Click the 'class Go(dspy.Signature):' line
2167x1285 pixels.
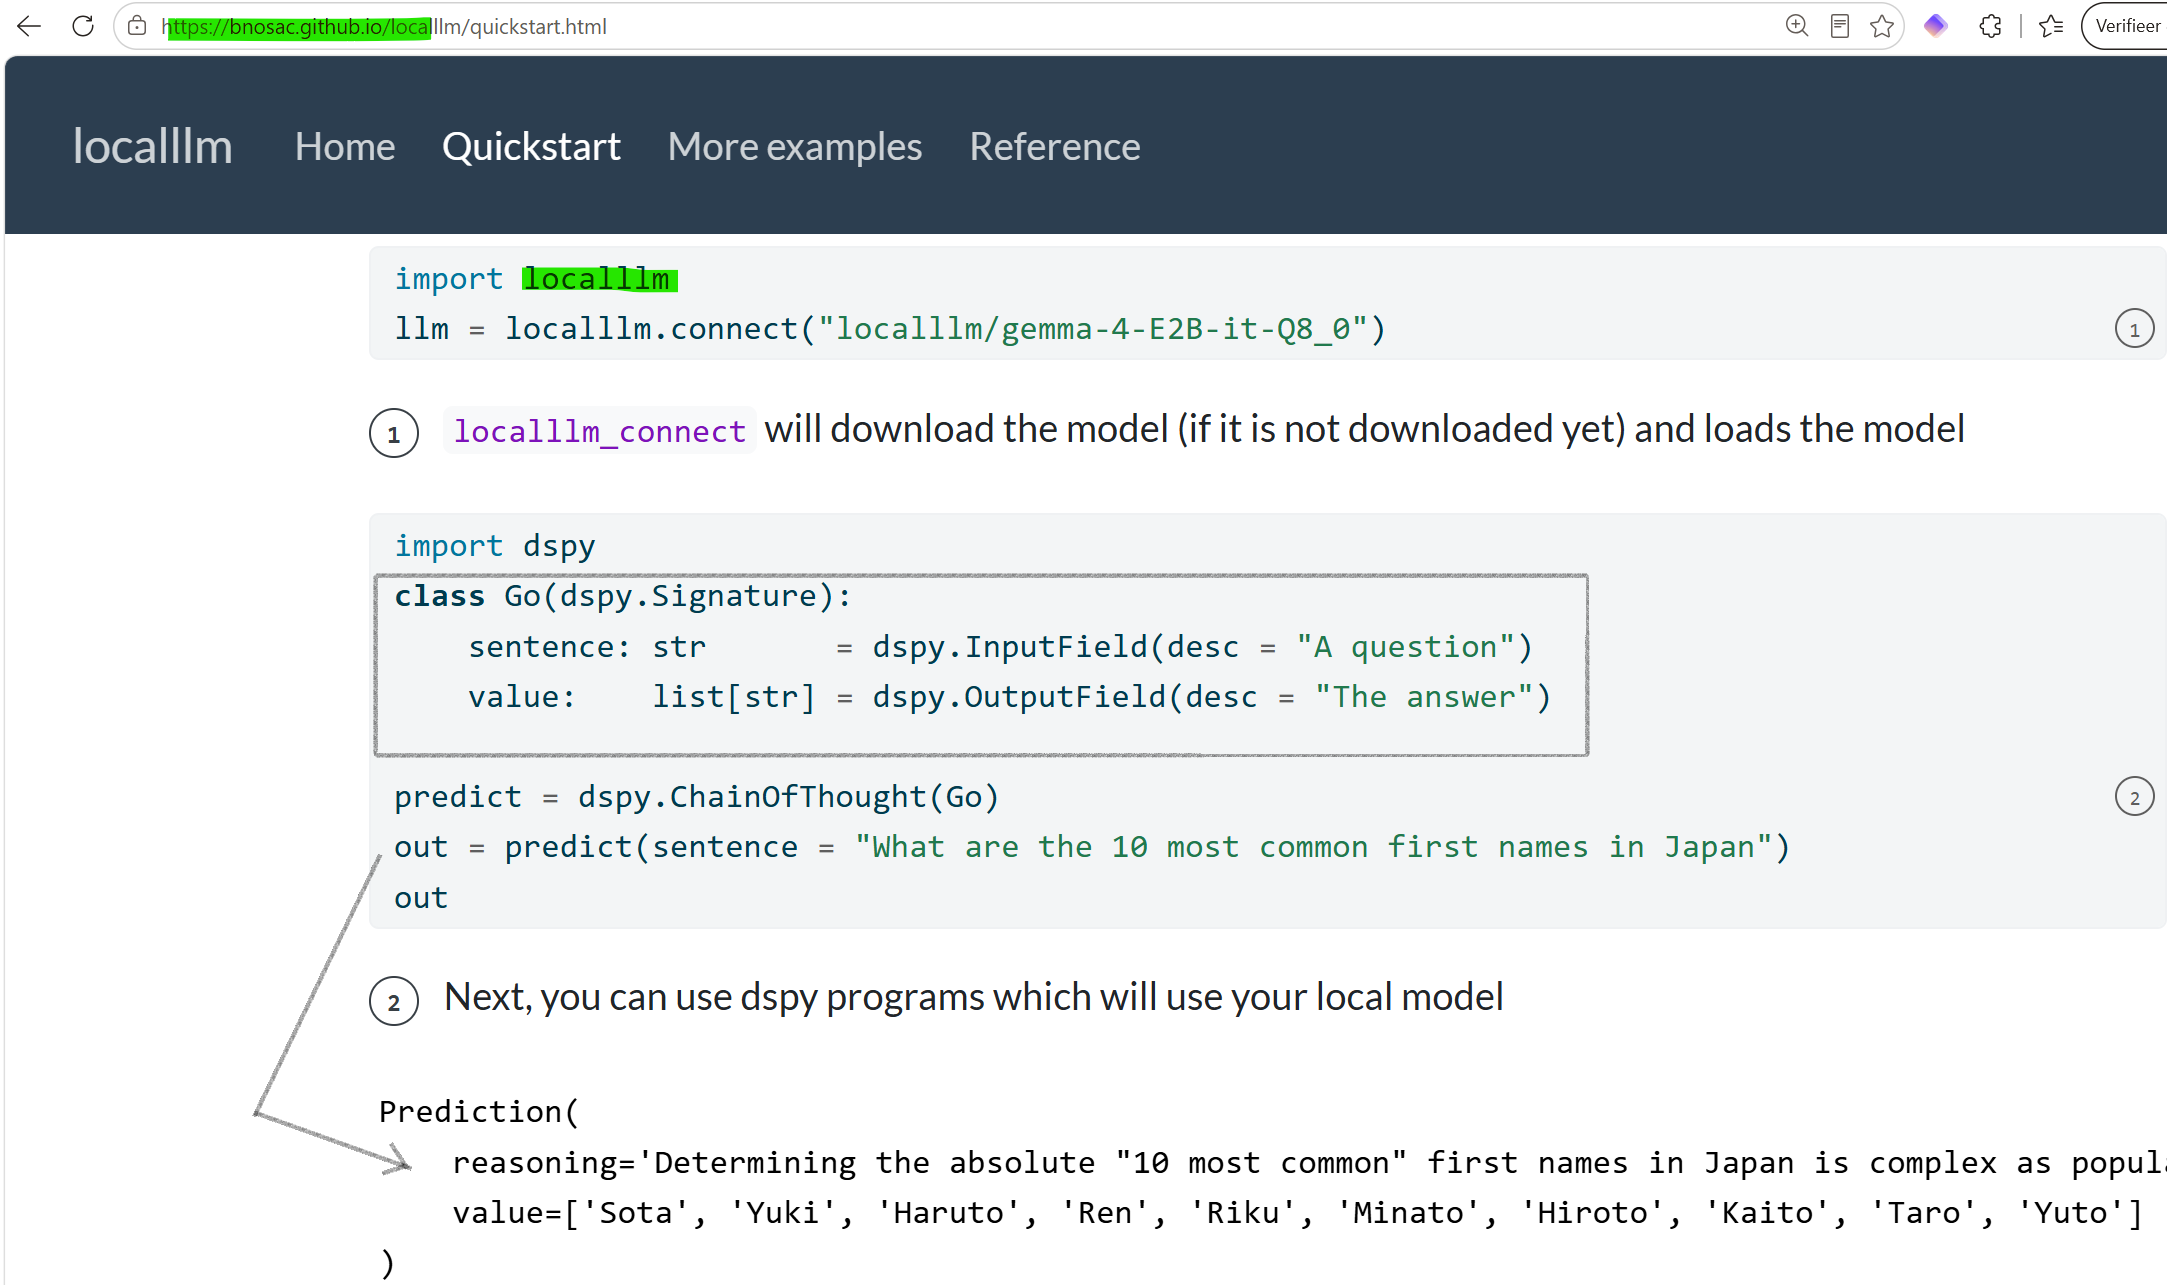coord(623,596)
